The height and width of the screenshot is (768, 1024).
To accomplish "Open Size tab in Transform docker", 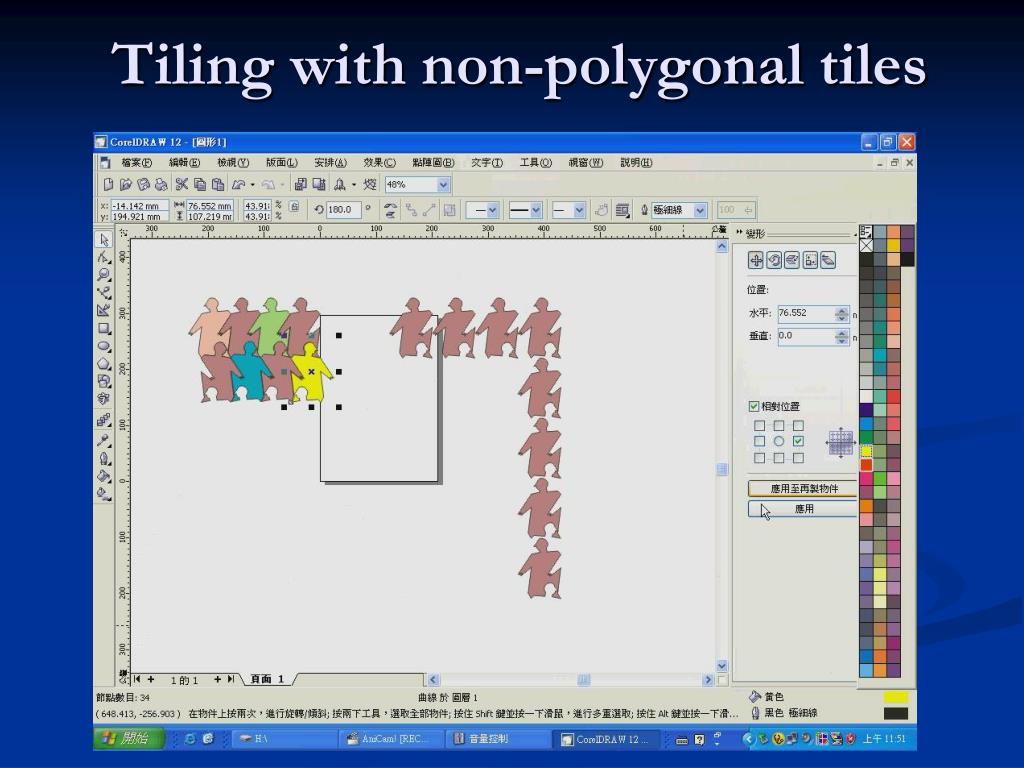I will pyautogui.click(x=810, y=261).
